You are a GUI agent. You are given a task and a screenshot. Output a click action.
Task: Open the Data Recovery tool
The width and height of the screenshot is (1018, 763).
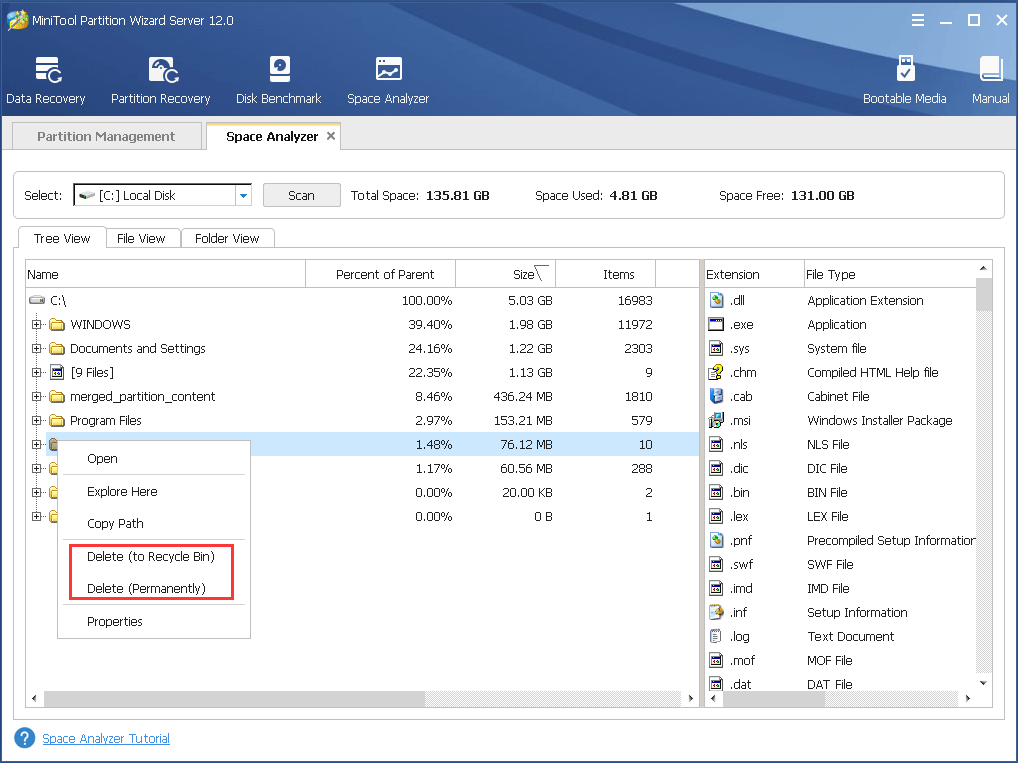click(x=45, y=80)
